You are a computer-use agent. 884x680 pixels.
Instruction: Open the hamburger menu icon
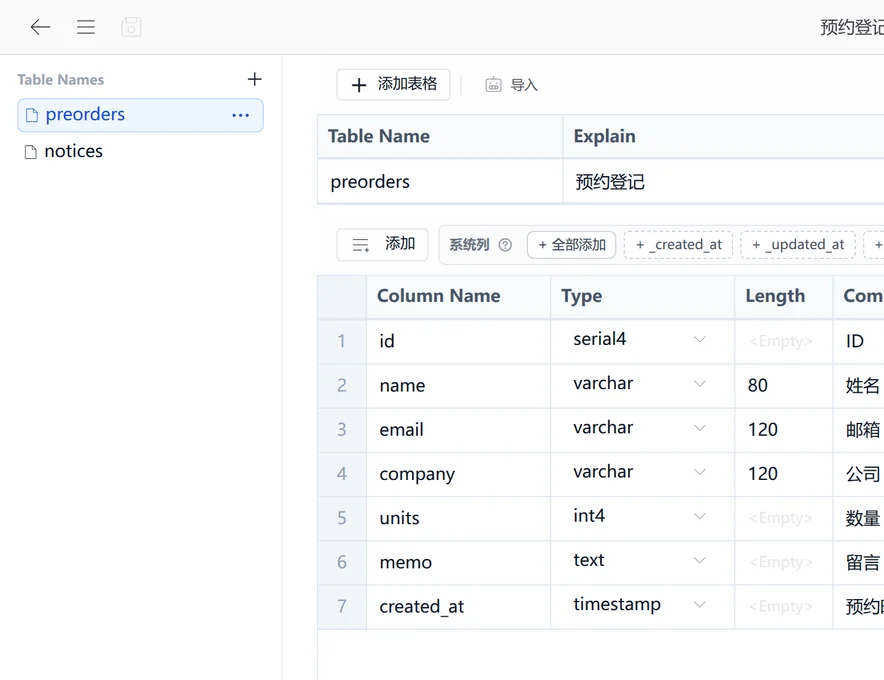click(x=86, y=27)
